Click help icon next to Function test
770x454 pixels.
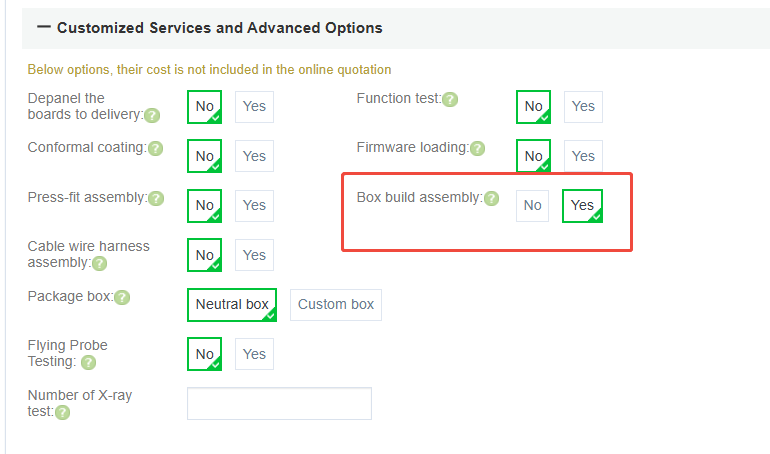[x=450, y=100]
